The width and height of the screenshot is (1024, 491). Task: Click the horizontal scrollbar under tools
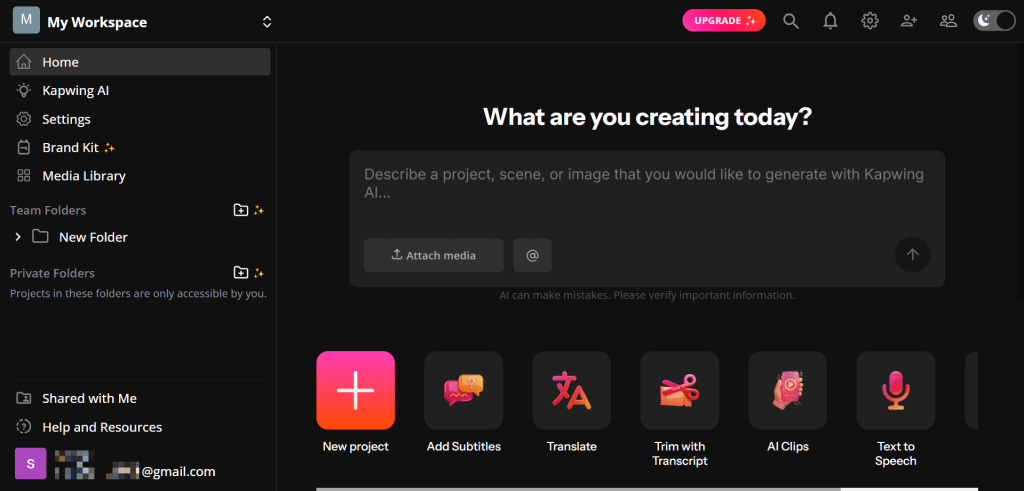pyautogui.click(x=578, y=489)
